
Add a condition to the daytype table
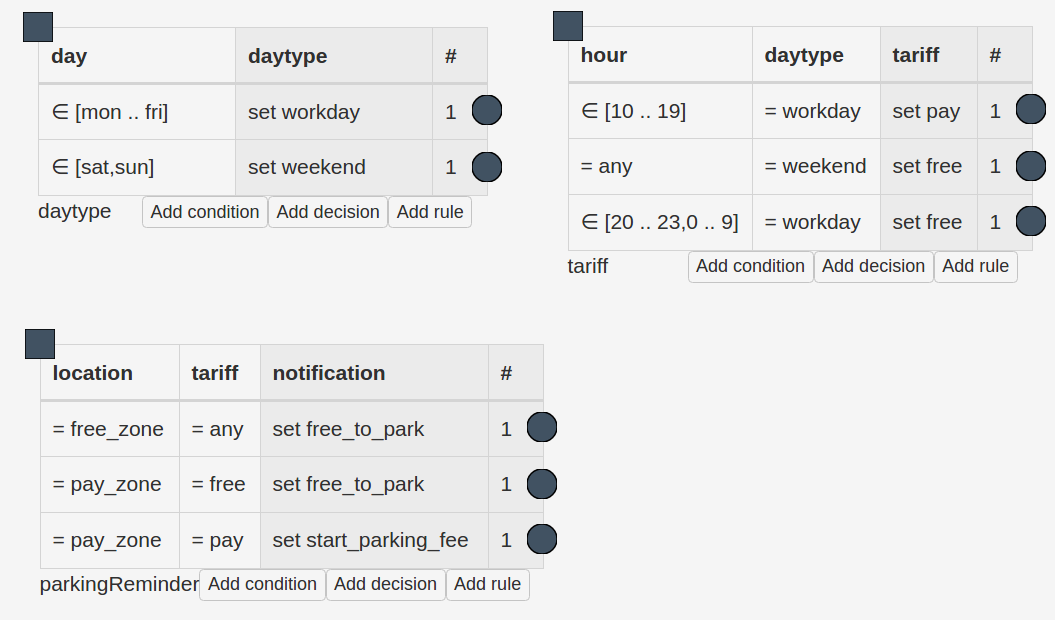tap(205, 212)
